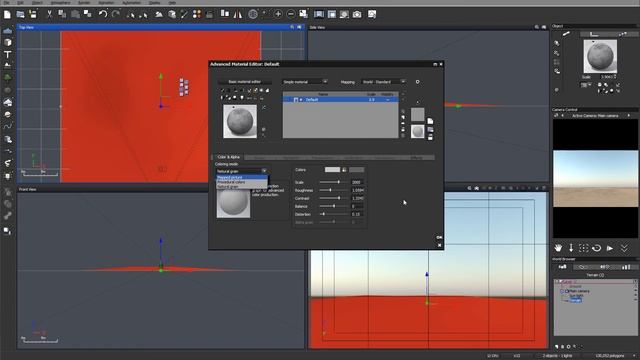The image size is (640, 360).
Task: Select Main camera in World Browser
Action: tap(580, 291)
